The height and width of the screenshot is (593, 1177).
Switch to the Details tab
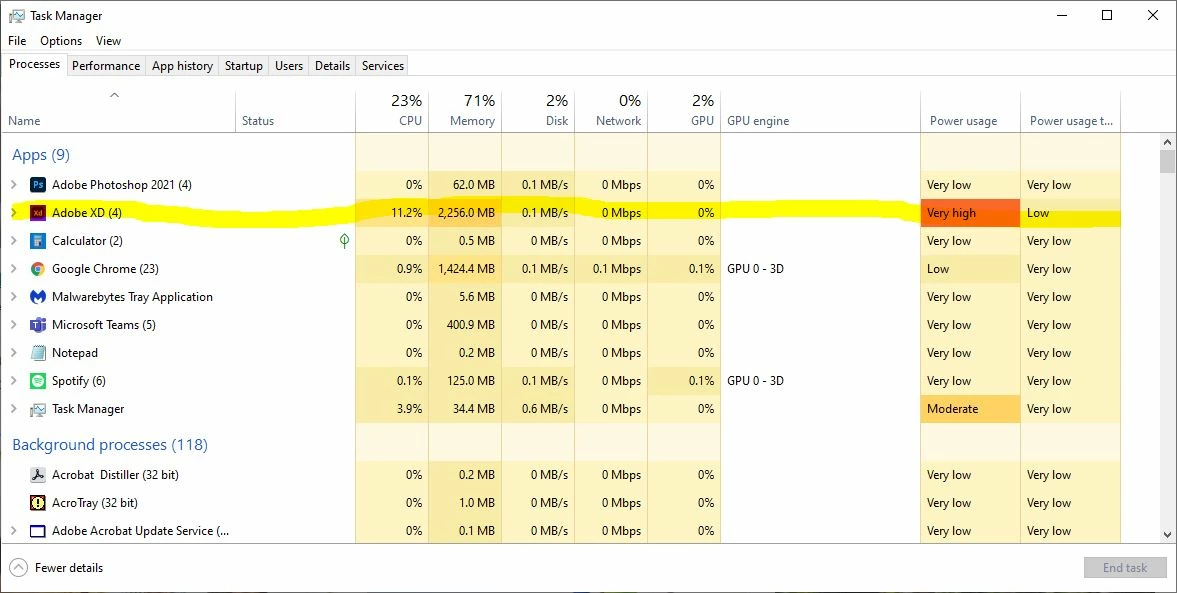(333, 65)
